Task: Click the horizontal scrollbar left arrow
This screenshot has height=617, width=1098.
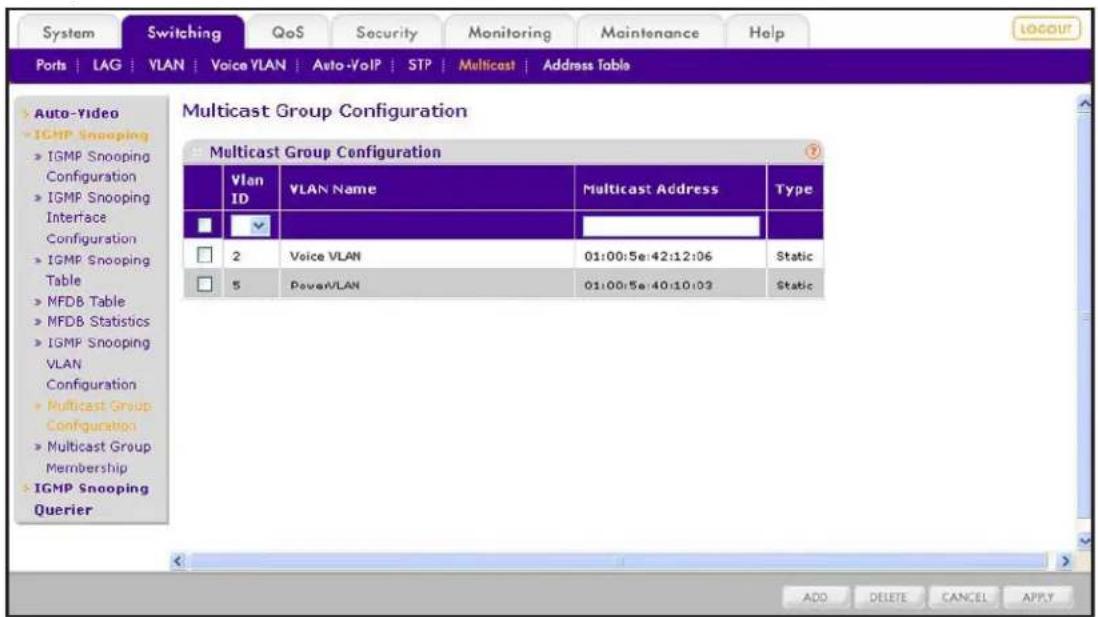Action: pyautogui.click(x=178, y=561)
